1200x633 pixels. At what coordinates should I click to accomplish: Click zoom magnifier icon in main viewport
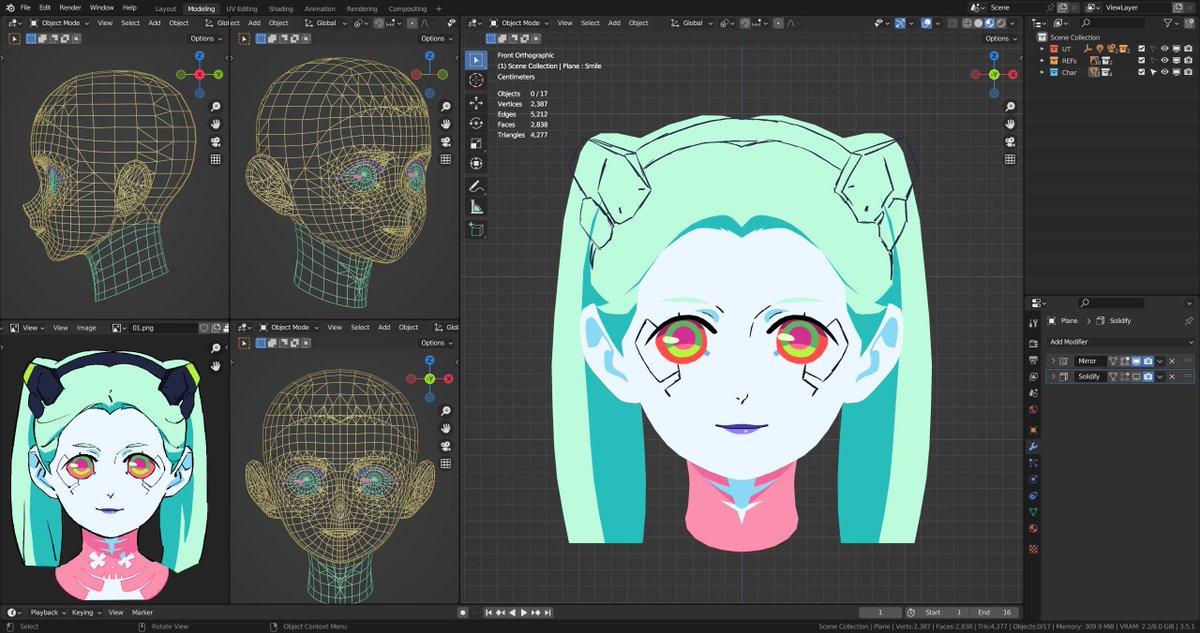coord(1010,107)
